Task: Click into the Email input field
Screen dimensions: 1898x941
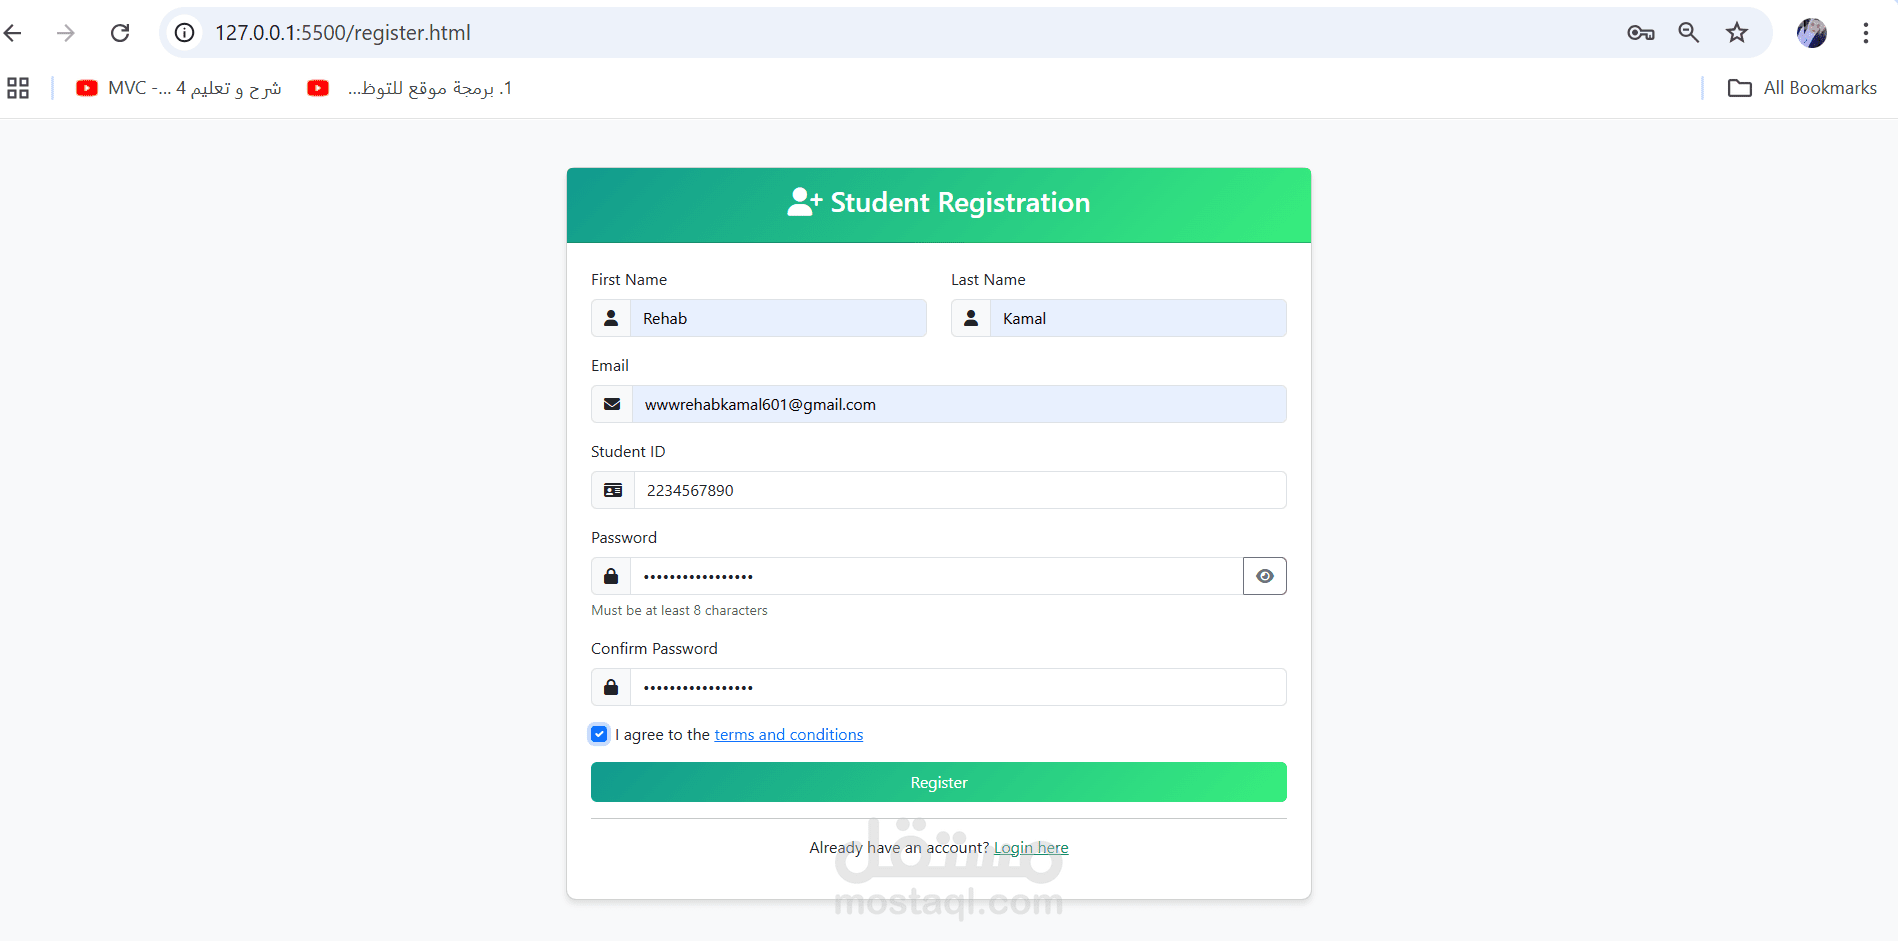Action: click(959, 404)
